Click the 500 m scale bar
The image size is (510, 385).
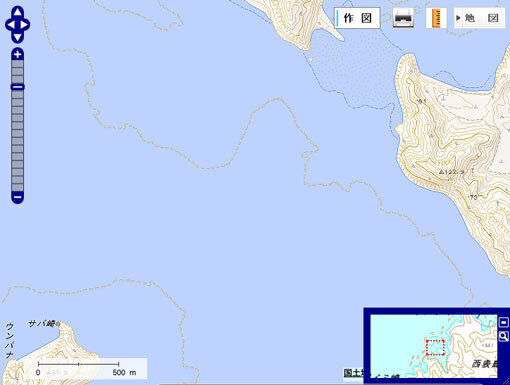click(x=79, y=368)
